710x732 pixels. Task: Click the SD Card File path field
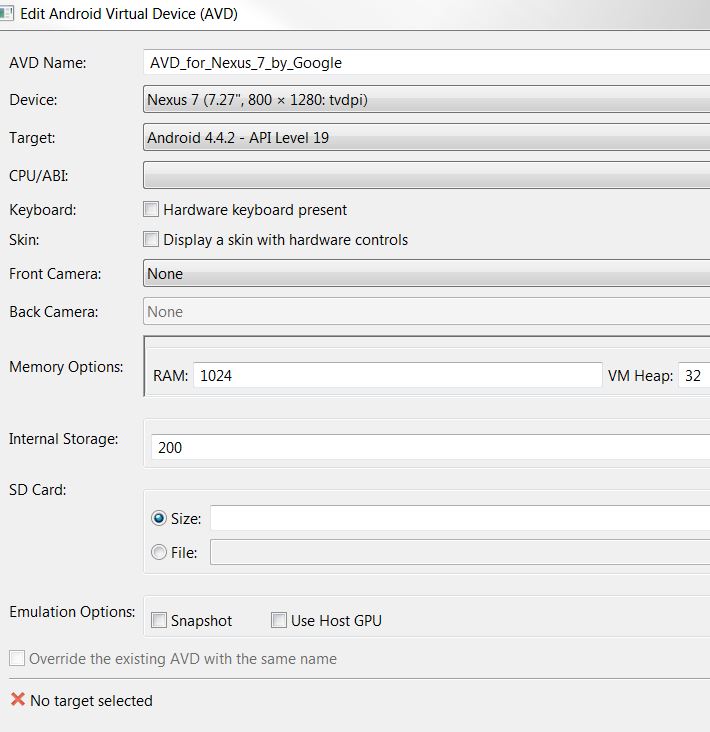[x=458, y=552]
